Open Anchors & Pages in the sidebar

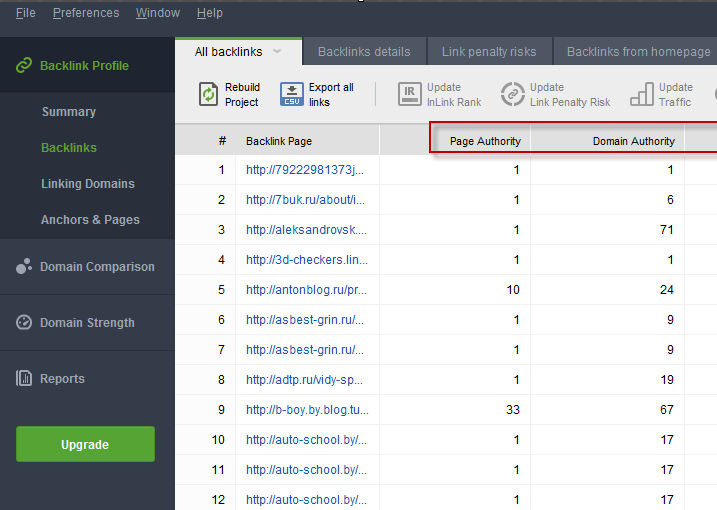tap(90, 220)
